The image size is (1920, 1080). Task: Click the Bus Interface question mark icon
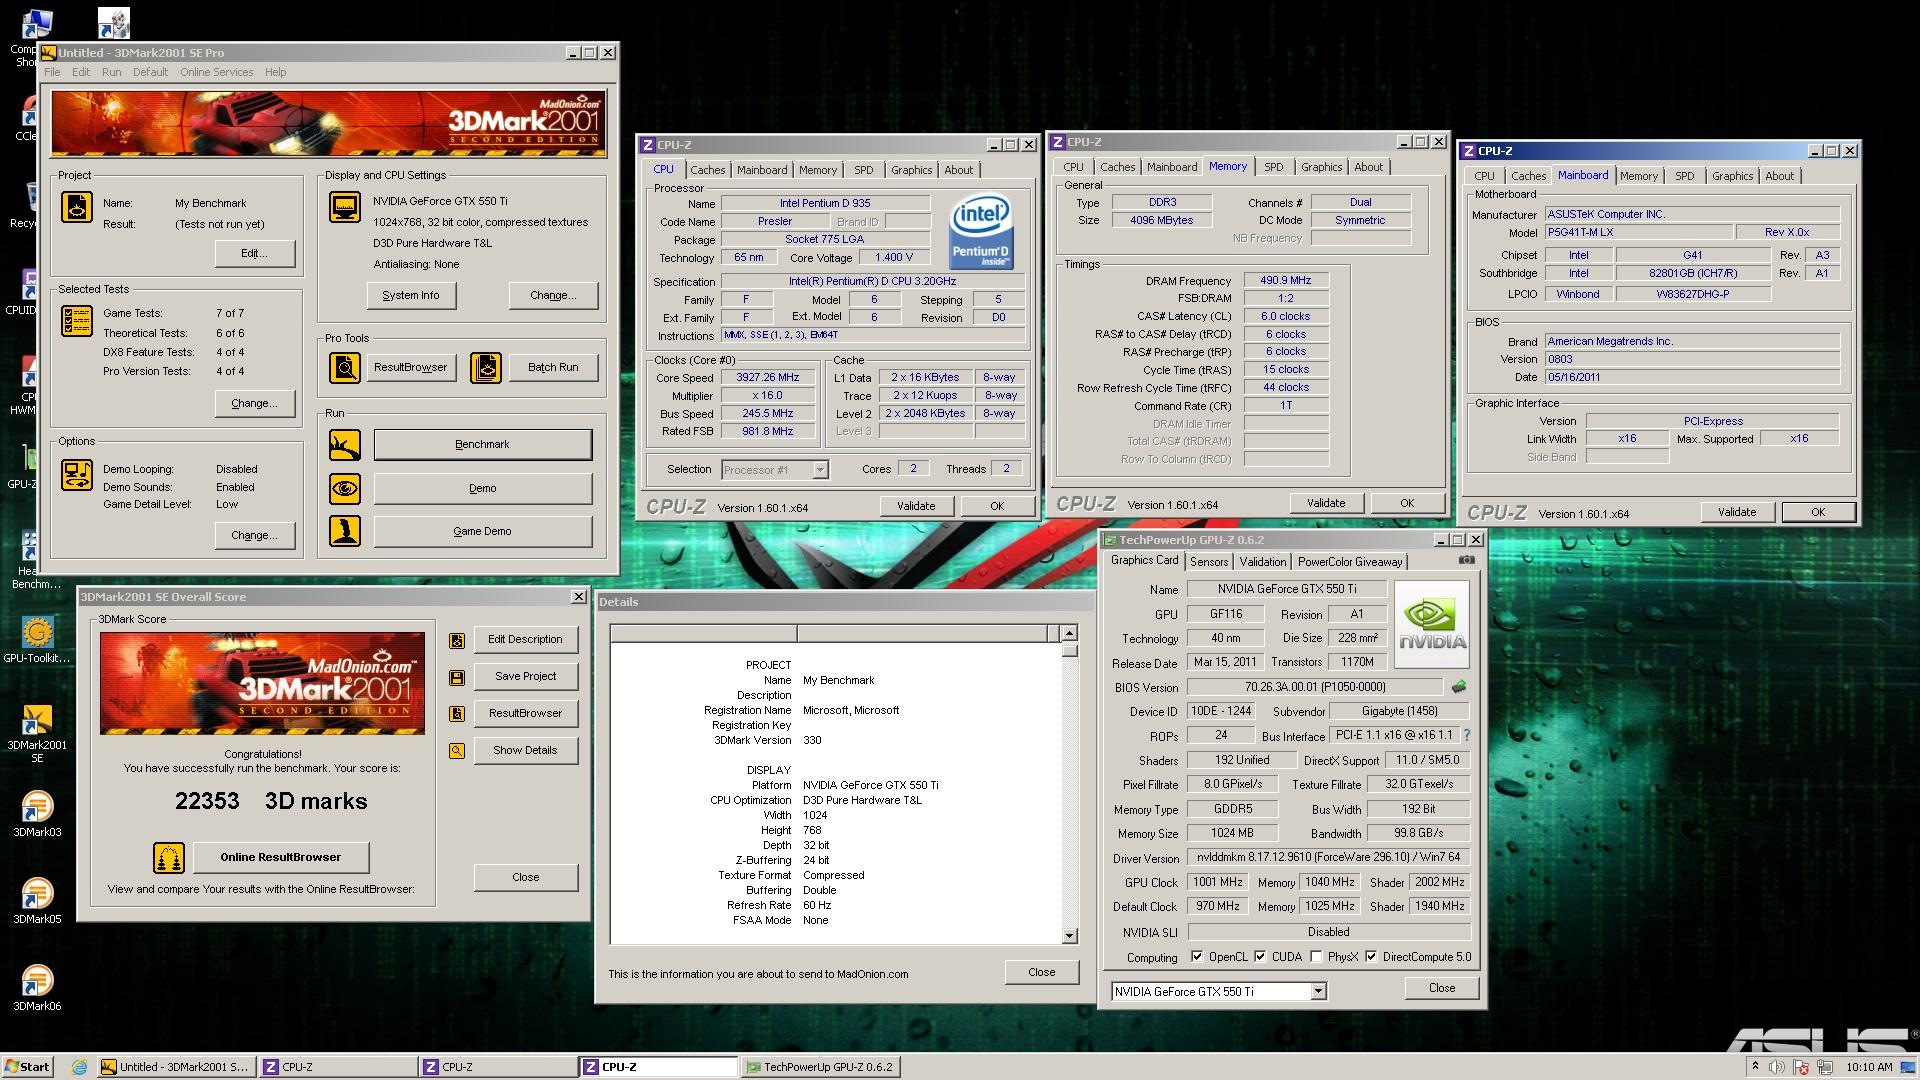coord(1467,735)
